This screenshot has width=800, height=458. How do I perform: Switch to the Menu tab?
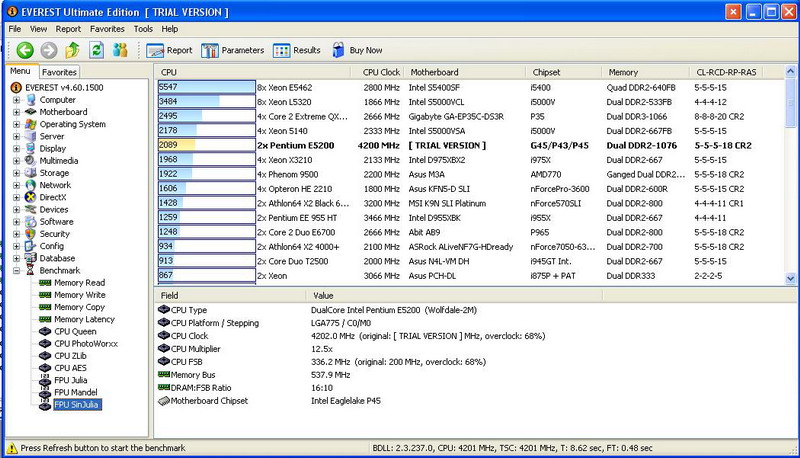tap(20, 71)
